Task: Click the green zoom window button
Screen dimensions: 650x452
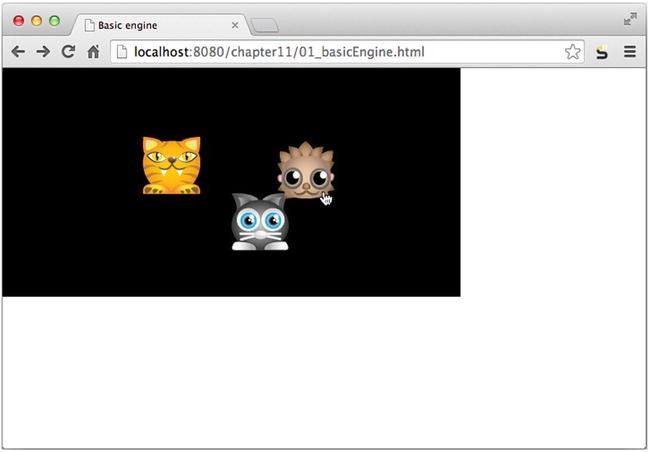Action: pos(55,21)
